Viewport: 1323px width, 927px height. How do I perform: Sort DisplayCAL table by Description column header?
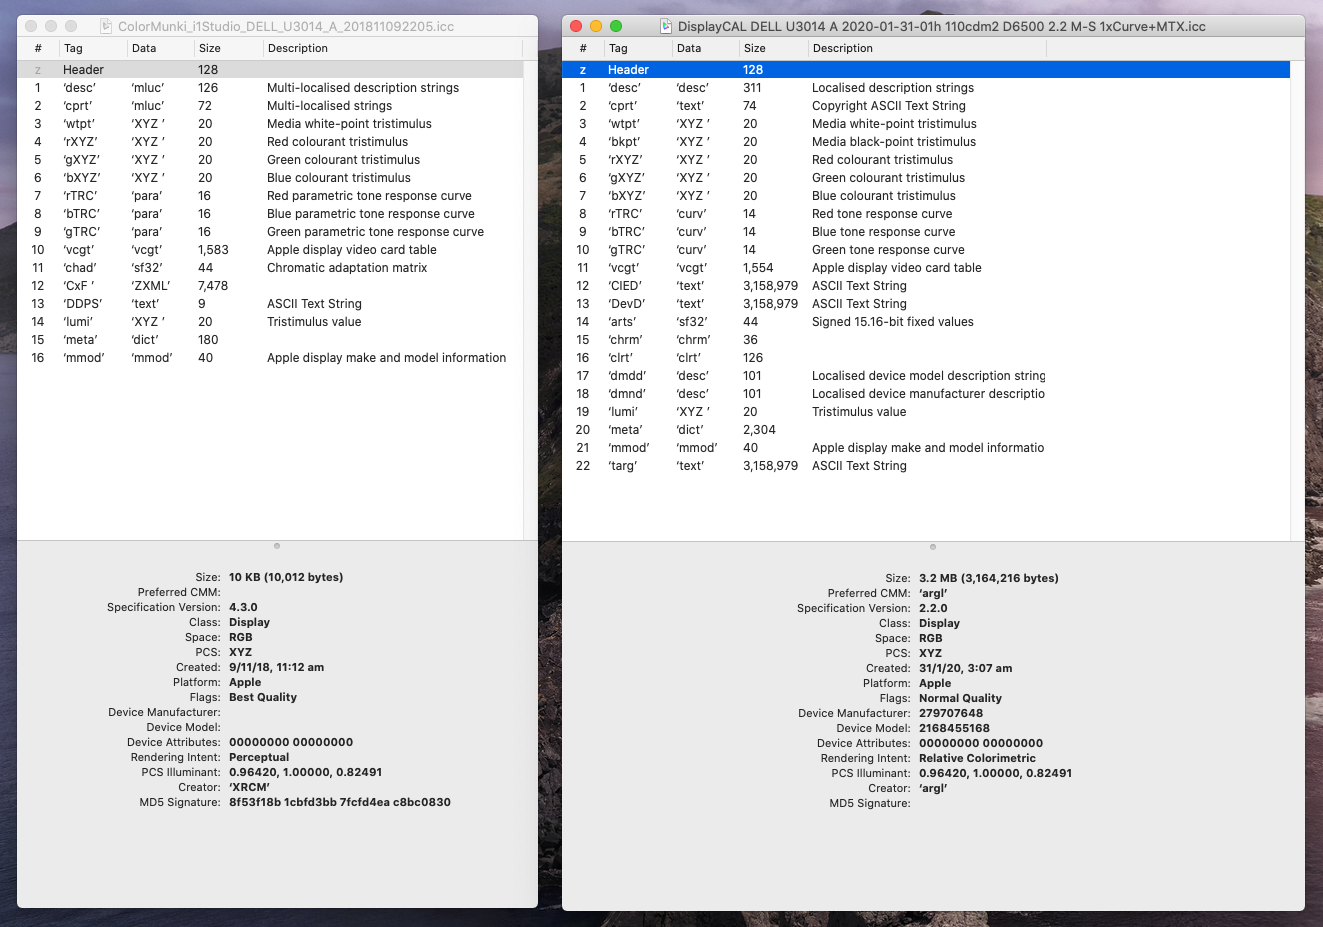click(x=927, y=48)
